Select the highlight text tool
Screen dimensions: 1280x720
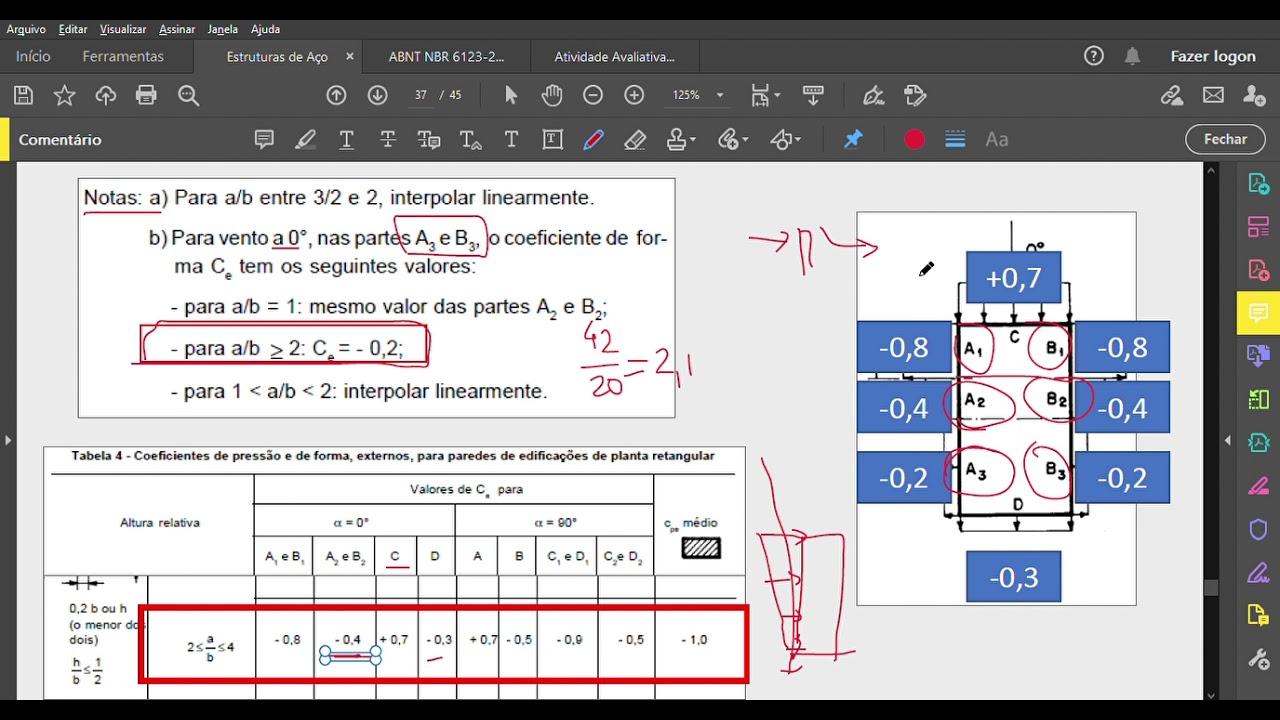tap(305, 140)
